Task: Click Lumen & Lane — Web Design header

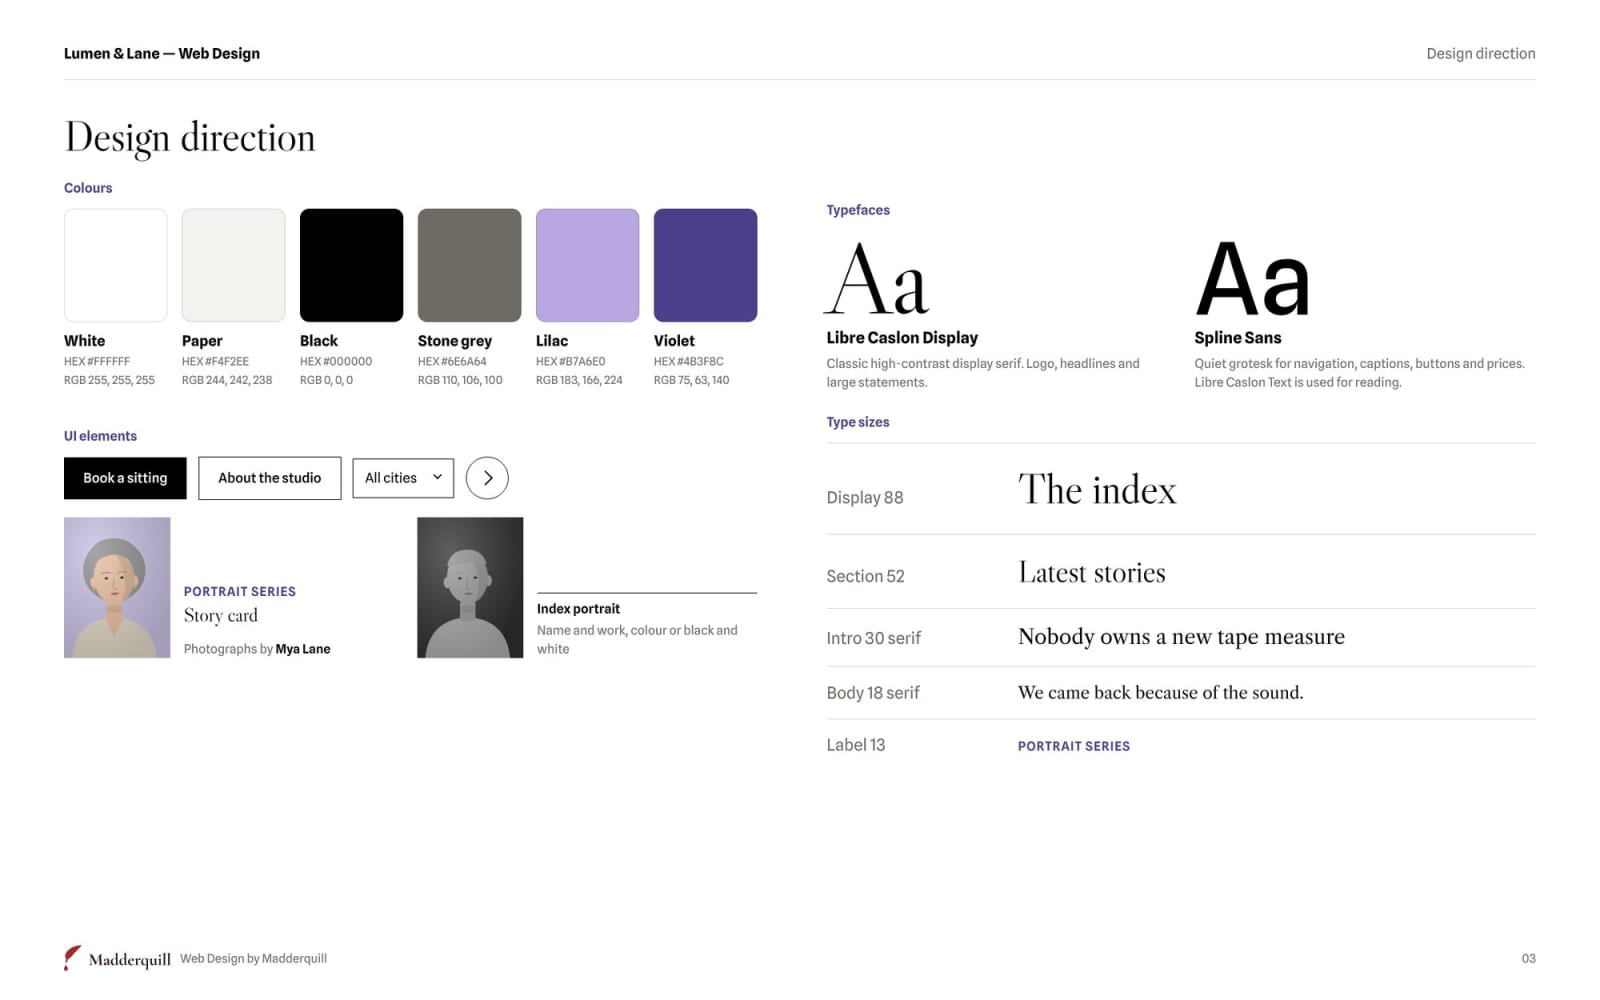Action: (162, 54)
